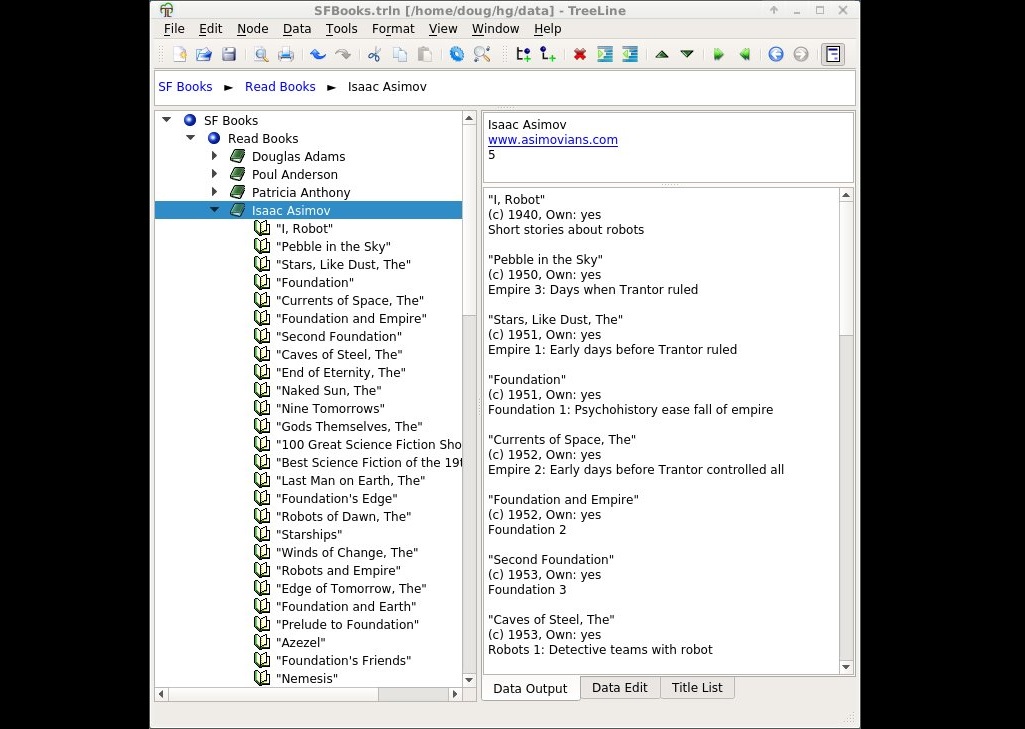Follow the www.asimovians.com link
This screenshot has width=1025, height=729.
552,139
